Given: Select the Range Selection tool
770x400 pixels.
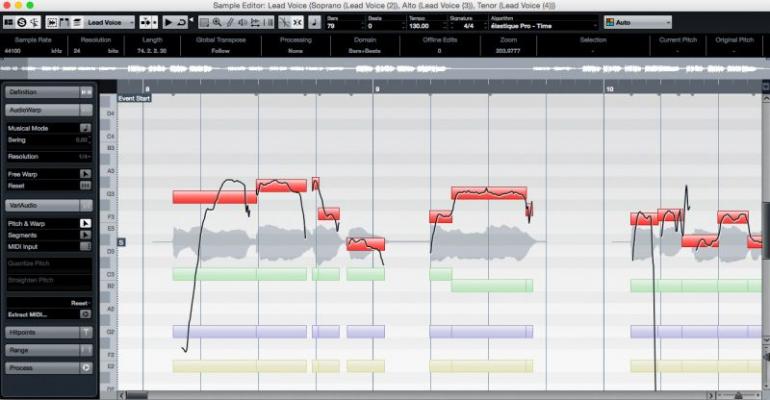Looking at the screenshot, I should (x=204, y=22).
